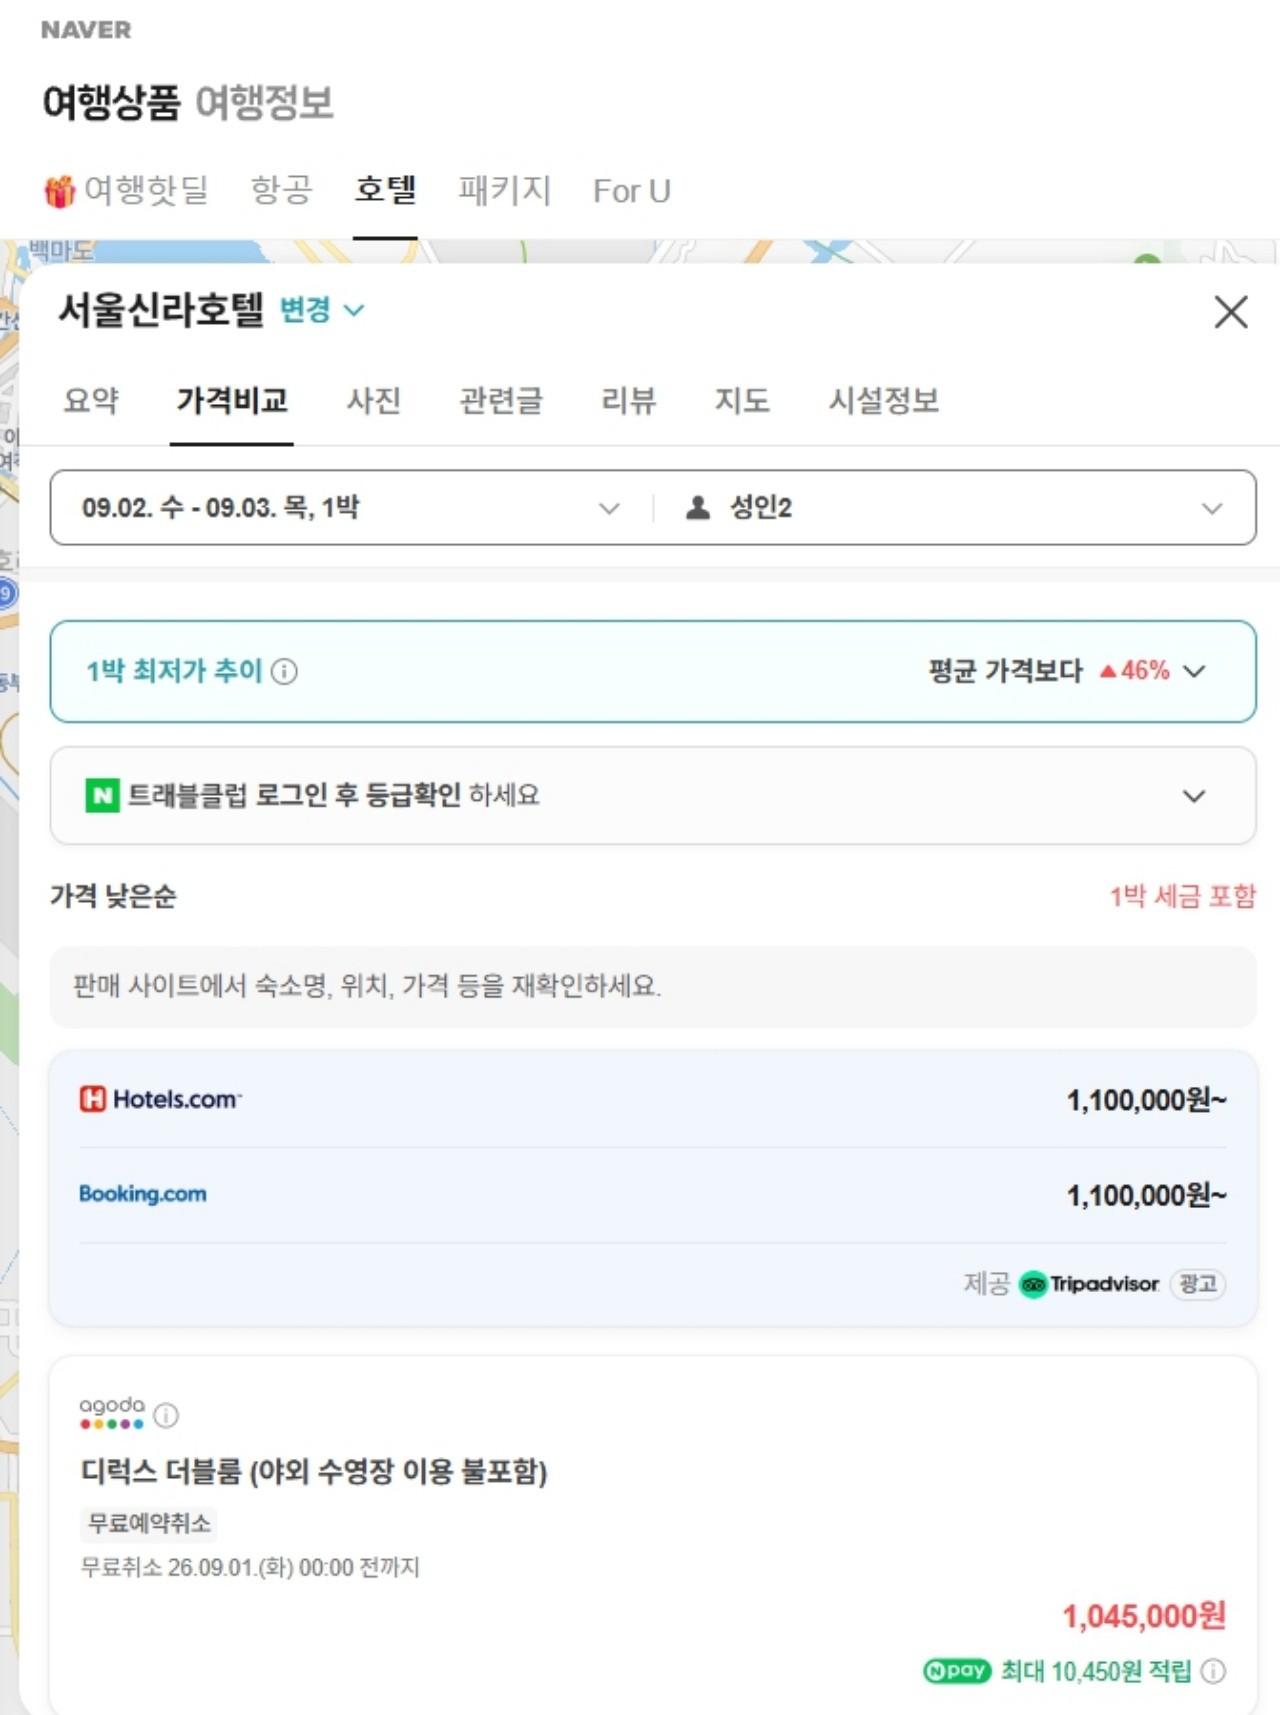Open the NAVER logo home link
The image size is (1280, 1715).
(86, 30)
